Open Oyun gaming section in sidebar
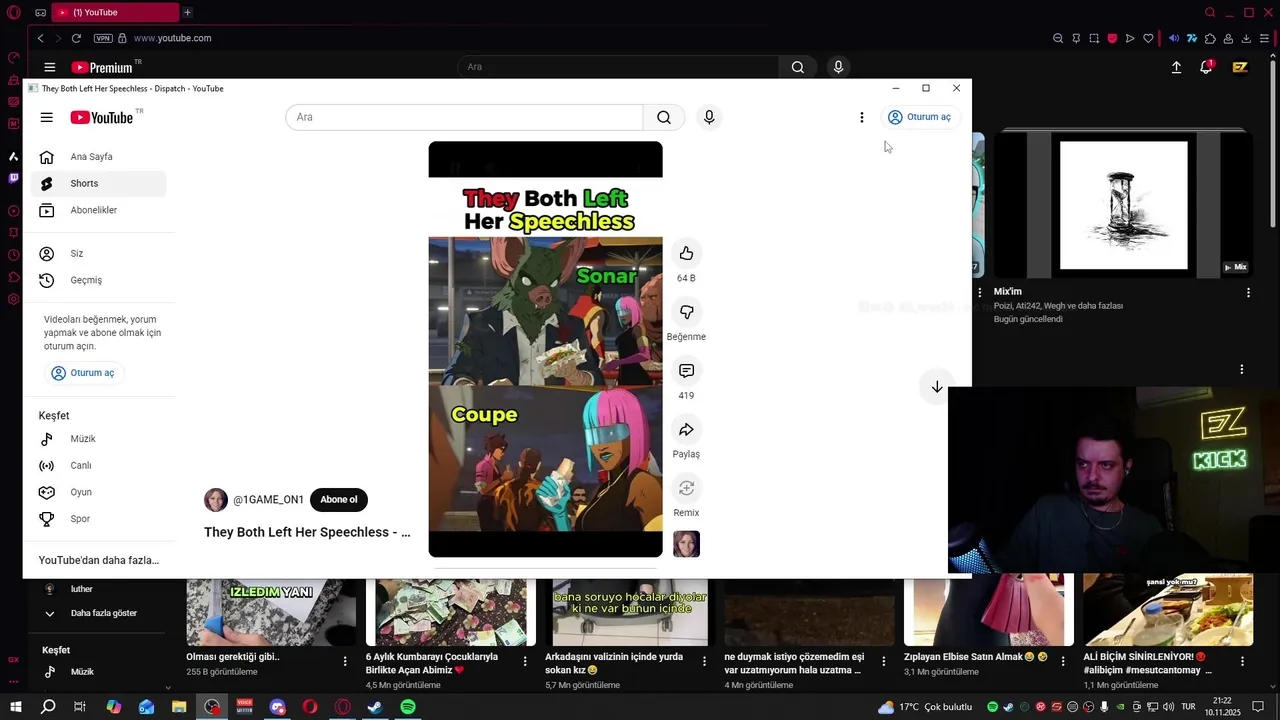The image size is (1280, 720). tap(98, 492)
